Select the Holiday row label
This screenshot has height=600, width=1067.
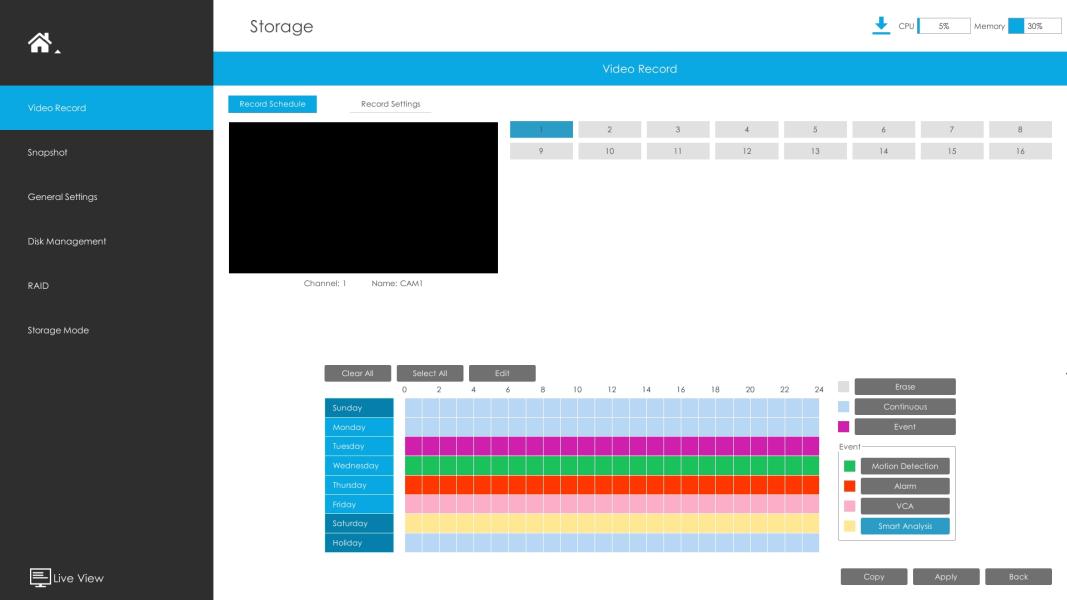click(359, 543)
